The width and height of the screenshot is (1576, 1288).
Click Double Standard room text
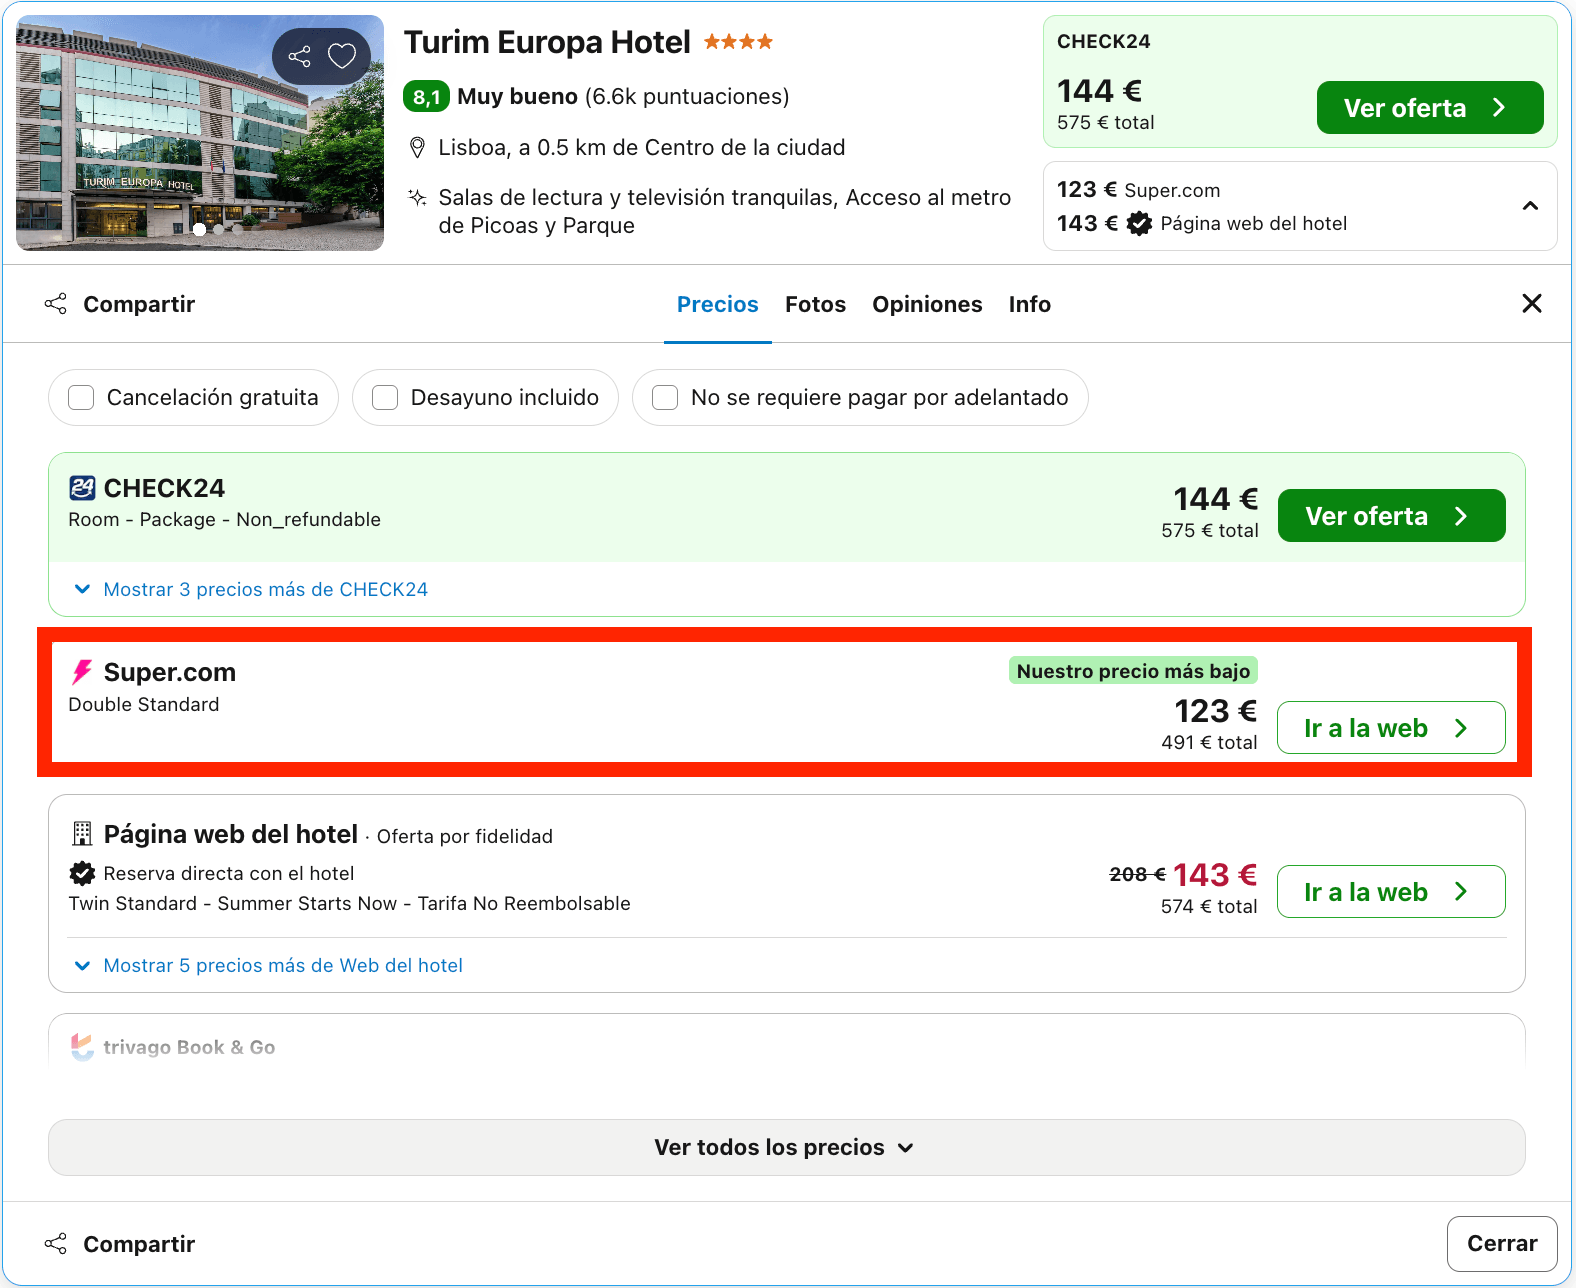pyautogui.click(x=144, y=705)
